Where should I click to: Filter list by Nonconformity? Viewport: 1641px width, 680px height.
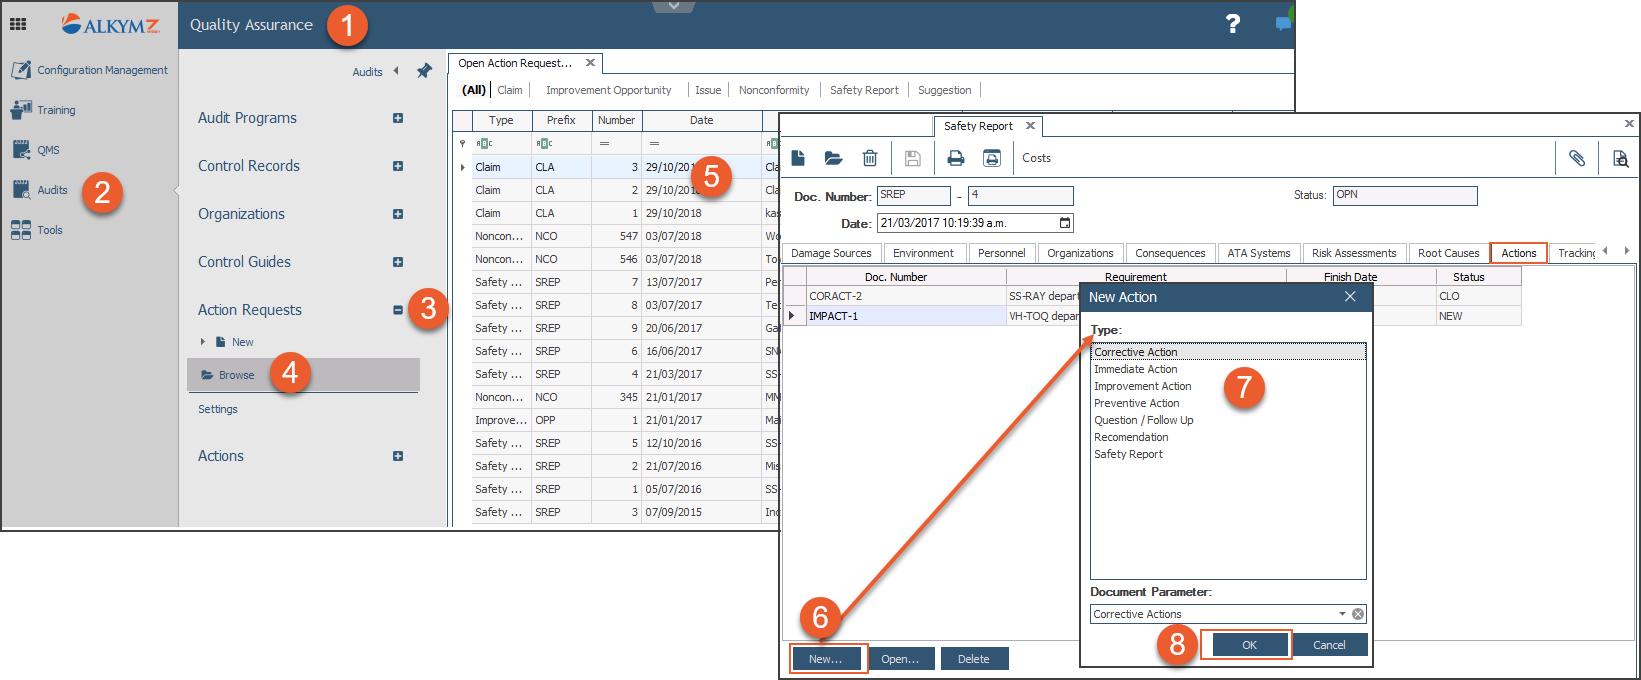pyautogui.click(x=774, y=90)
